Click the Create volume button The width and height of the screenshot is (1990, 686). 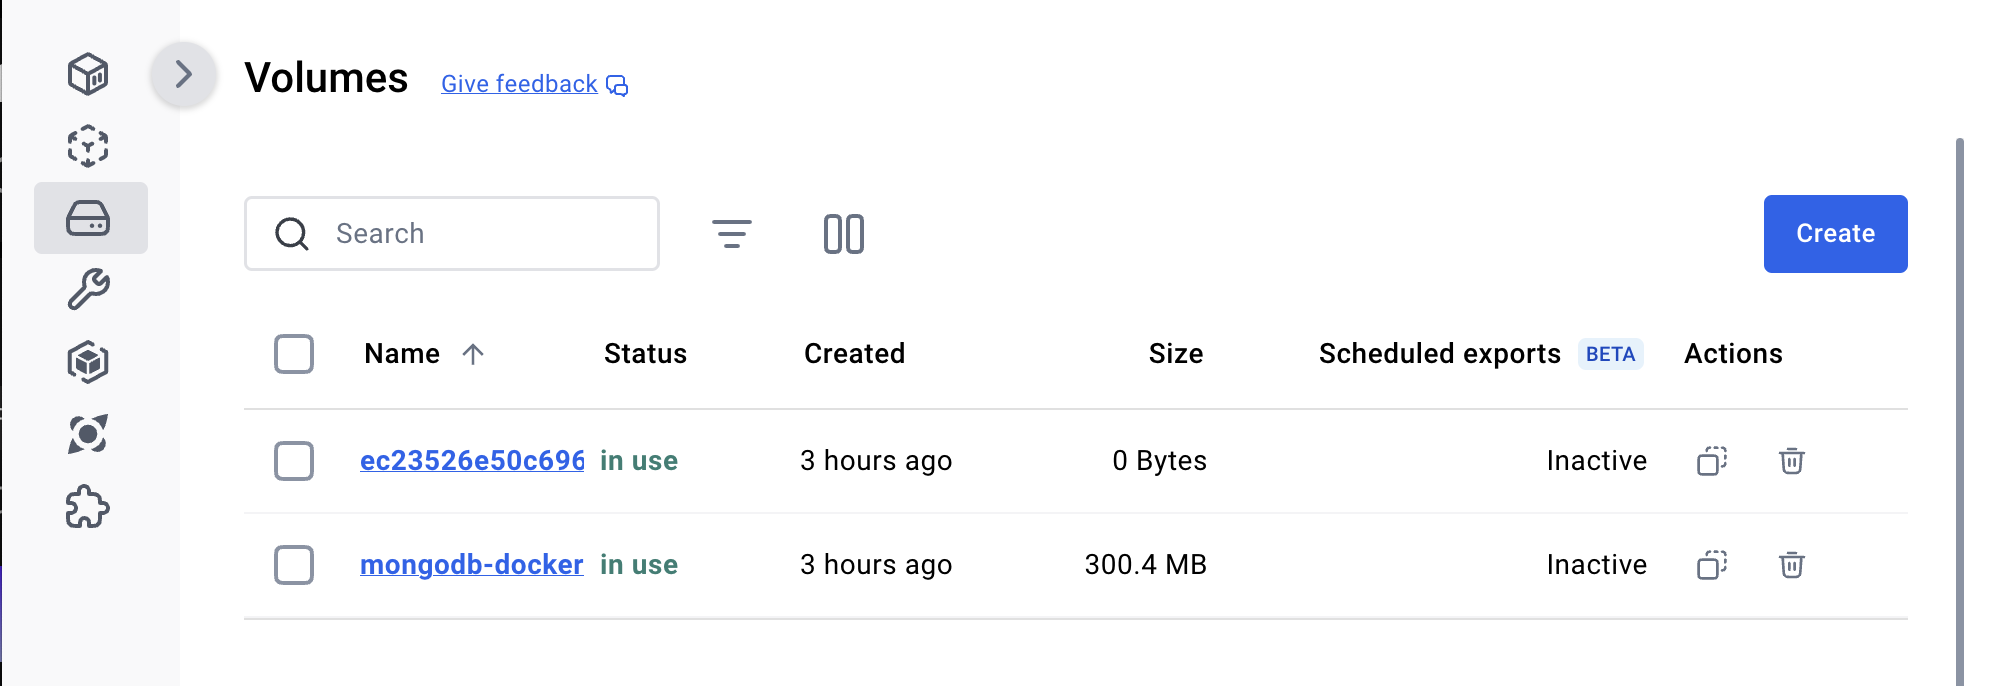[1836, 234]
